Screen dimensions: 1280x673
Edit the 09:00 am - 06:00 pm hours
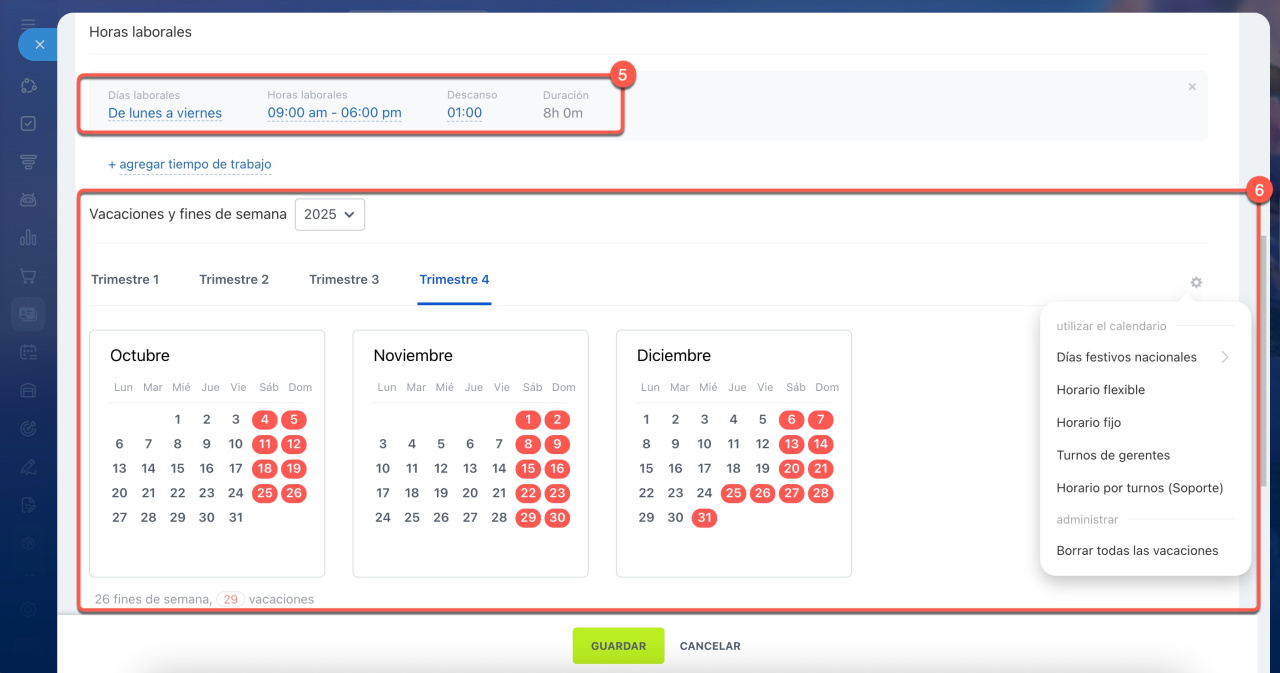click(334, 113)
